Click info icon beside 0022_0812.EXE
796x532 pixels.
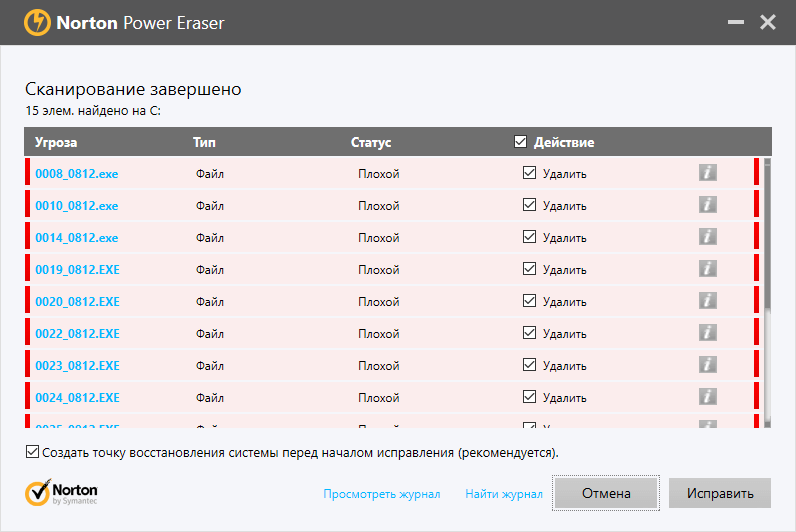coord(708,333)
